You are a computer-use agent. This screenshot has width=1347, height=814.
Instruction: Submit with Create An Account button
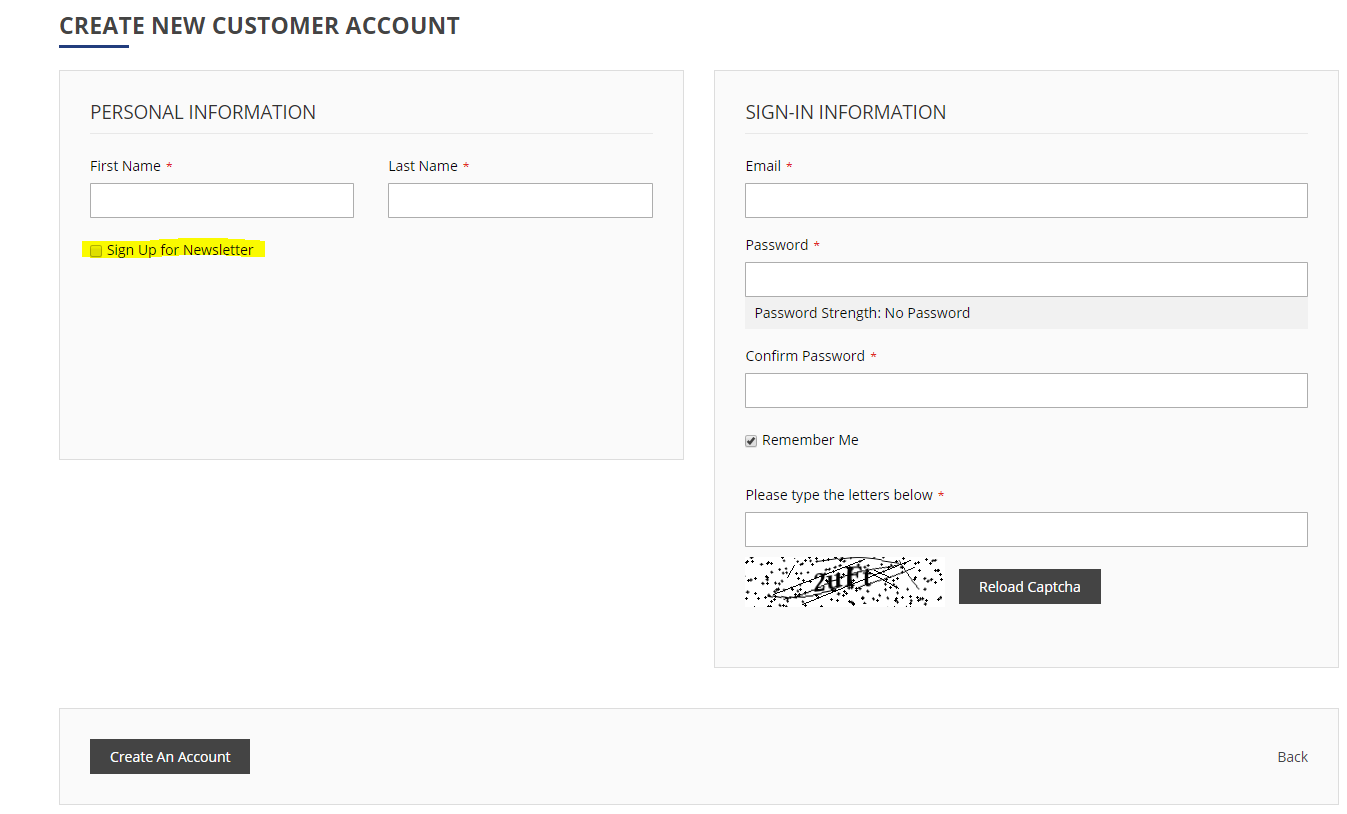170,757
